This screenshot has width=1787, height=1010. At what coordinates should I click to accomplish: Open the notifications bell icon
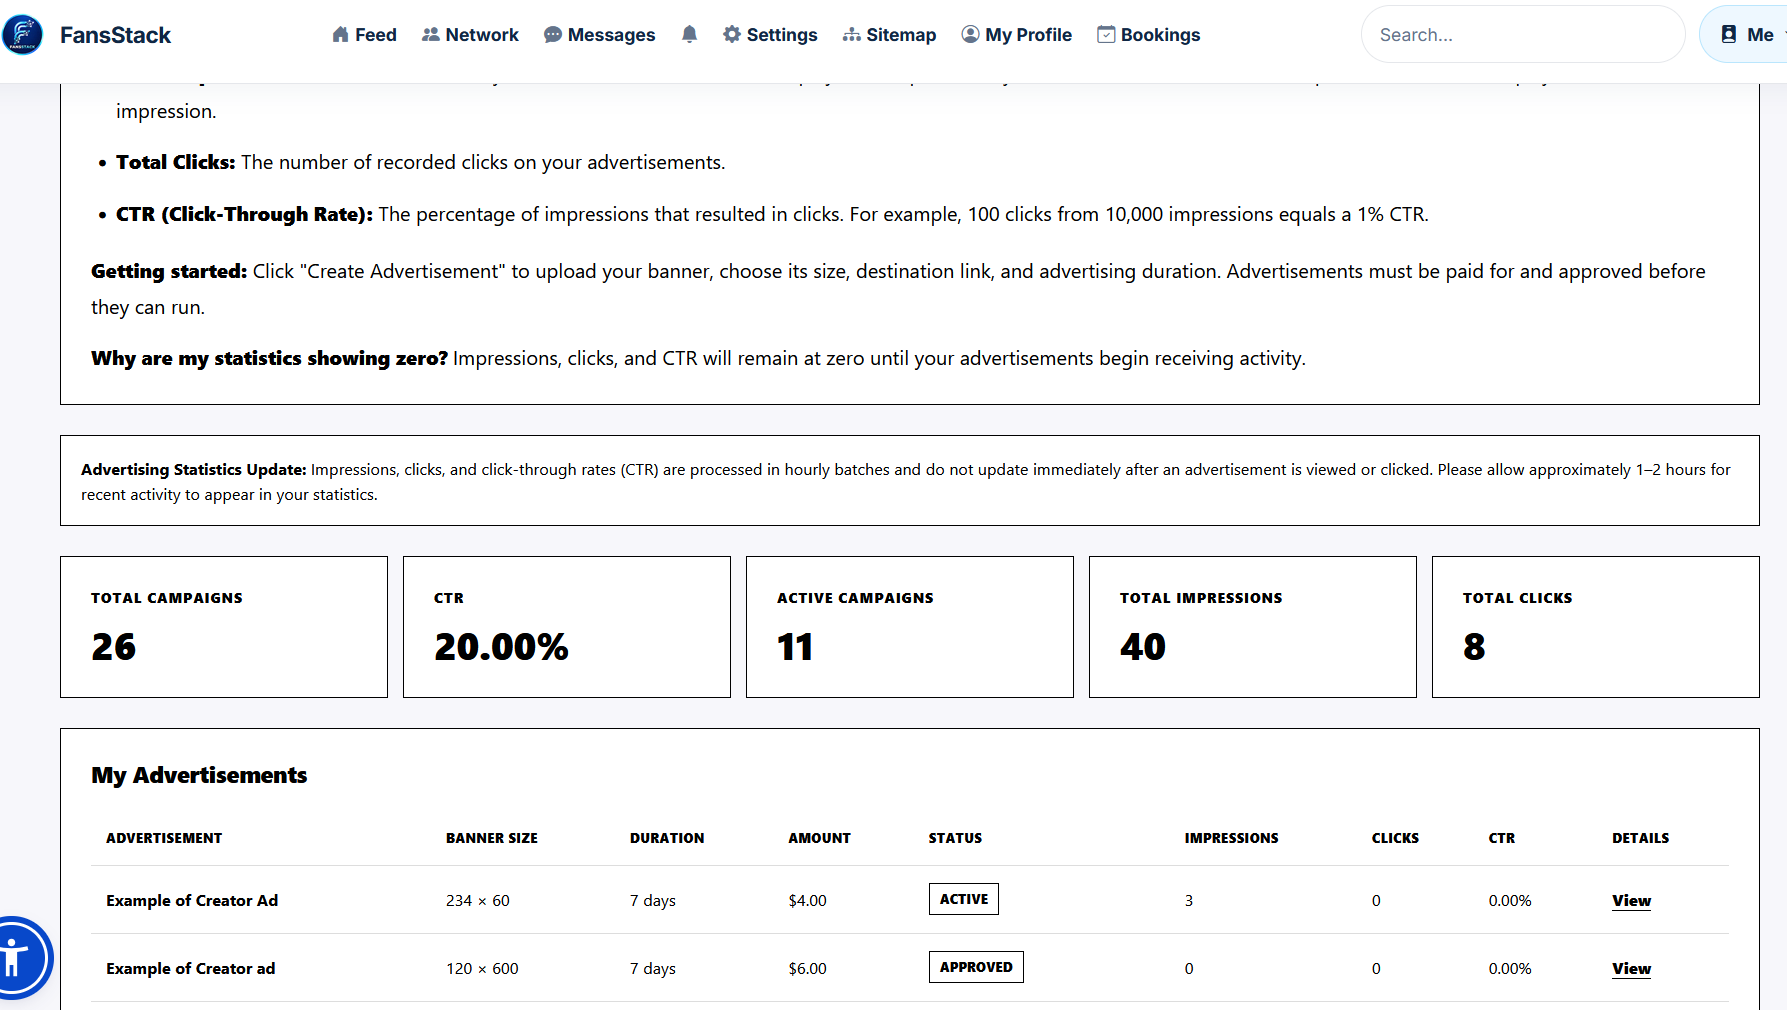point(689,35)
